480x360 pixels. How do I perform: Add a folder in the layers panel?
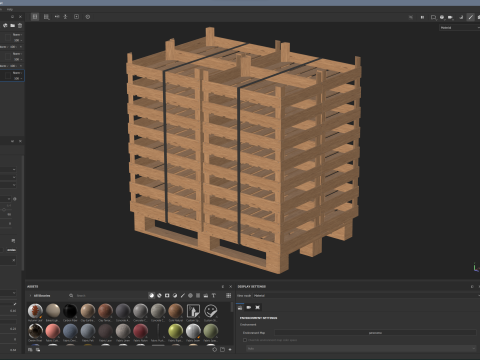[13, 25]
